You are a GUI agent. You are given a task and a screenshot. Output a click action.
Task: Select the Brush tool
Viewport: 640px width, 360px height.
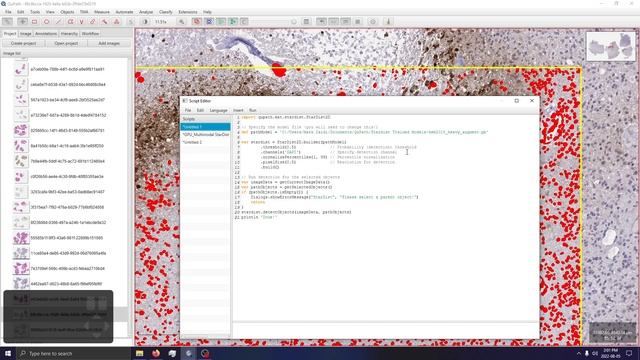[x=93, y=22]
